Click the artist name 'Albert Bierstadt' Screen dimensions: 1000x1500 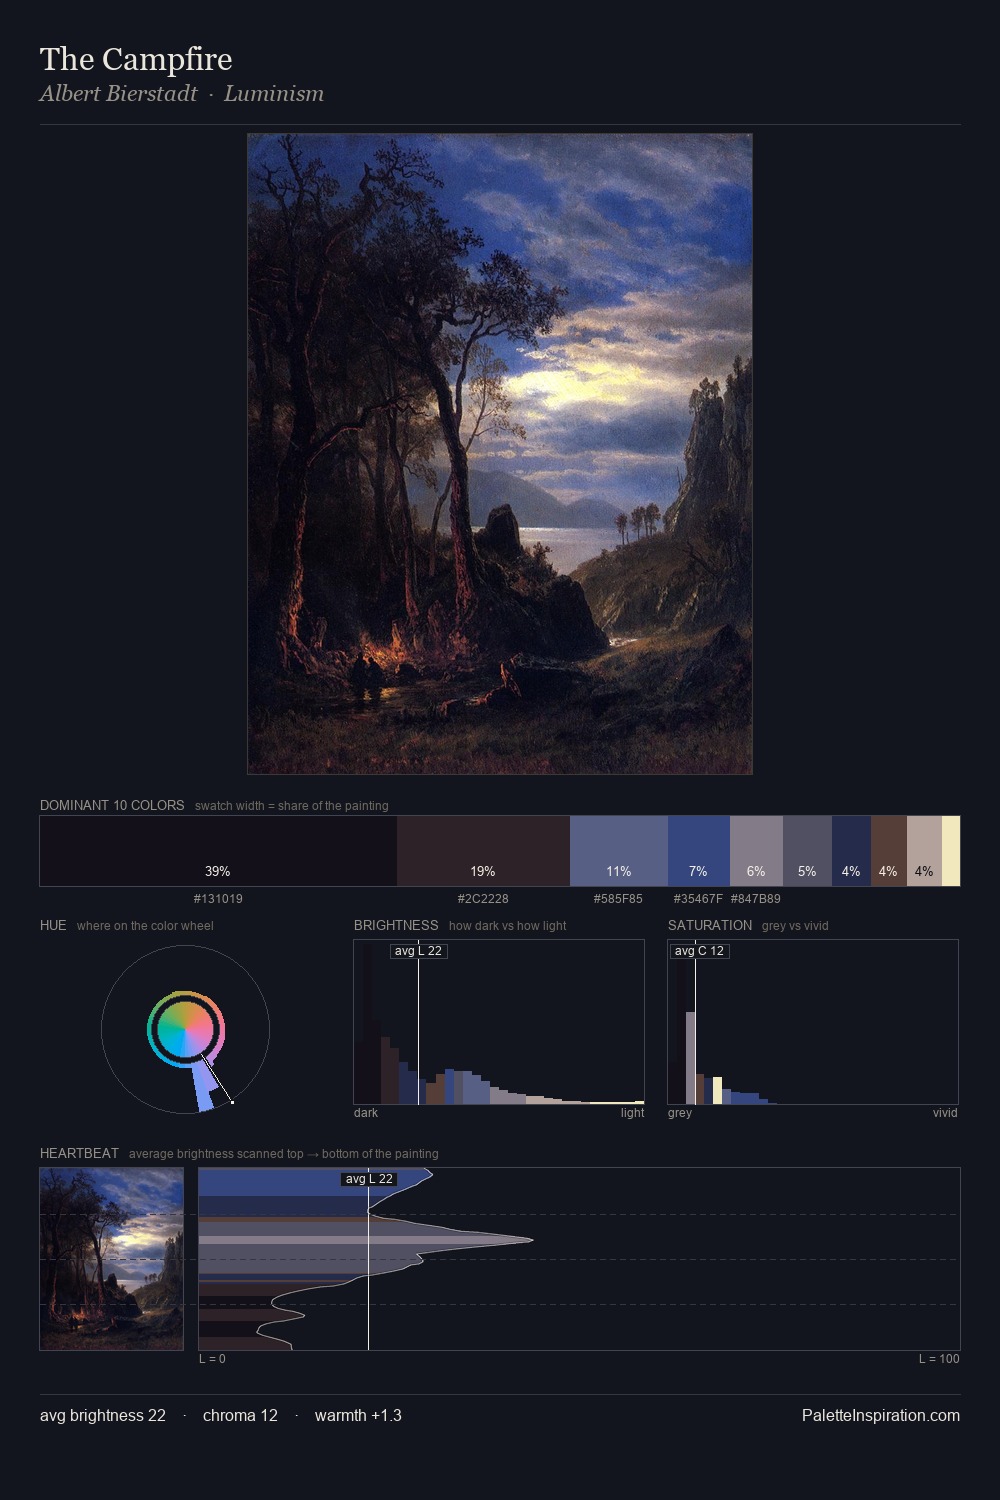pyautogui.click(x=118, y=94)
